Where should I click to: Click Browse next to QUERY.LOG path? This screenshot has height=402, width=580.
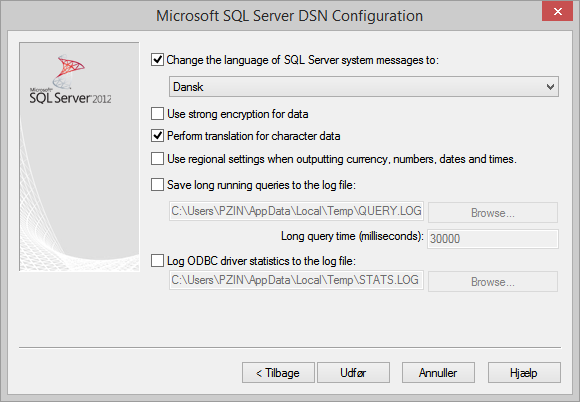(x=493, y=213)
